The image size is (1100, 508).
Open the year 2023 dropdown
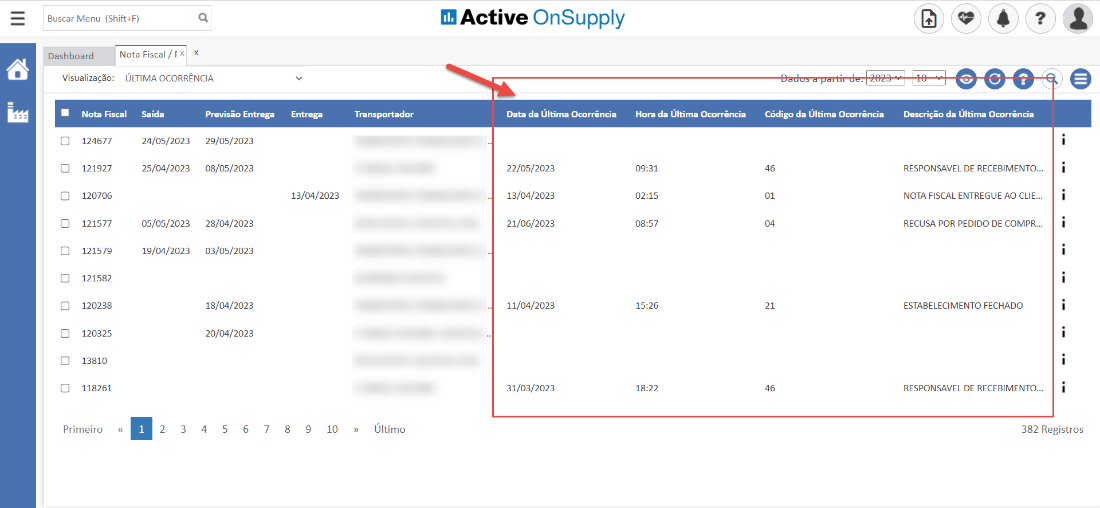(885, 78)
